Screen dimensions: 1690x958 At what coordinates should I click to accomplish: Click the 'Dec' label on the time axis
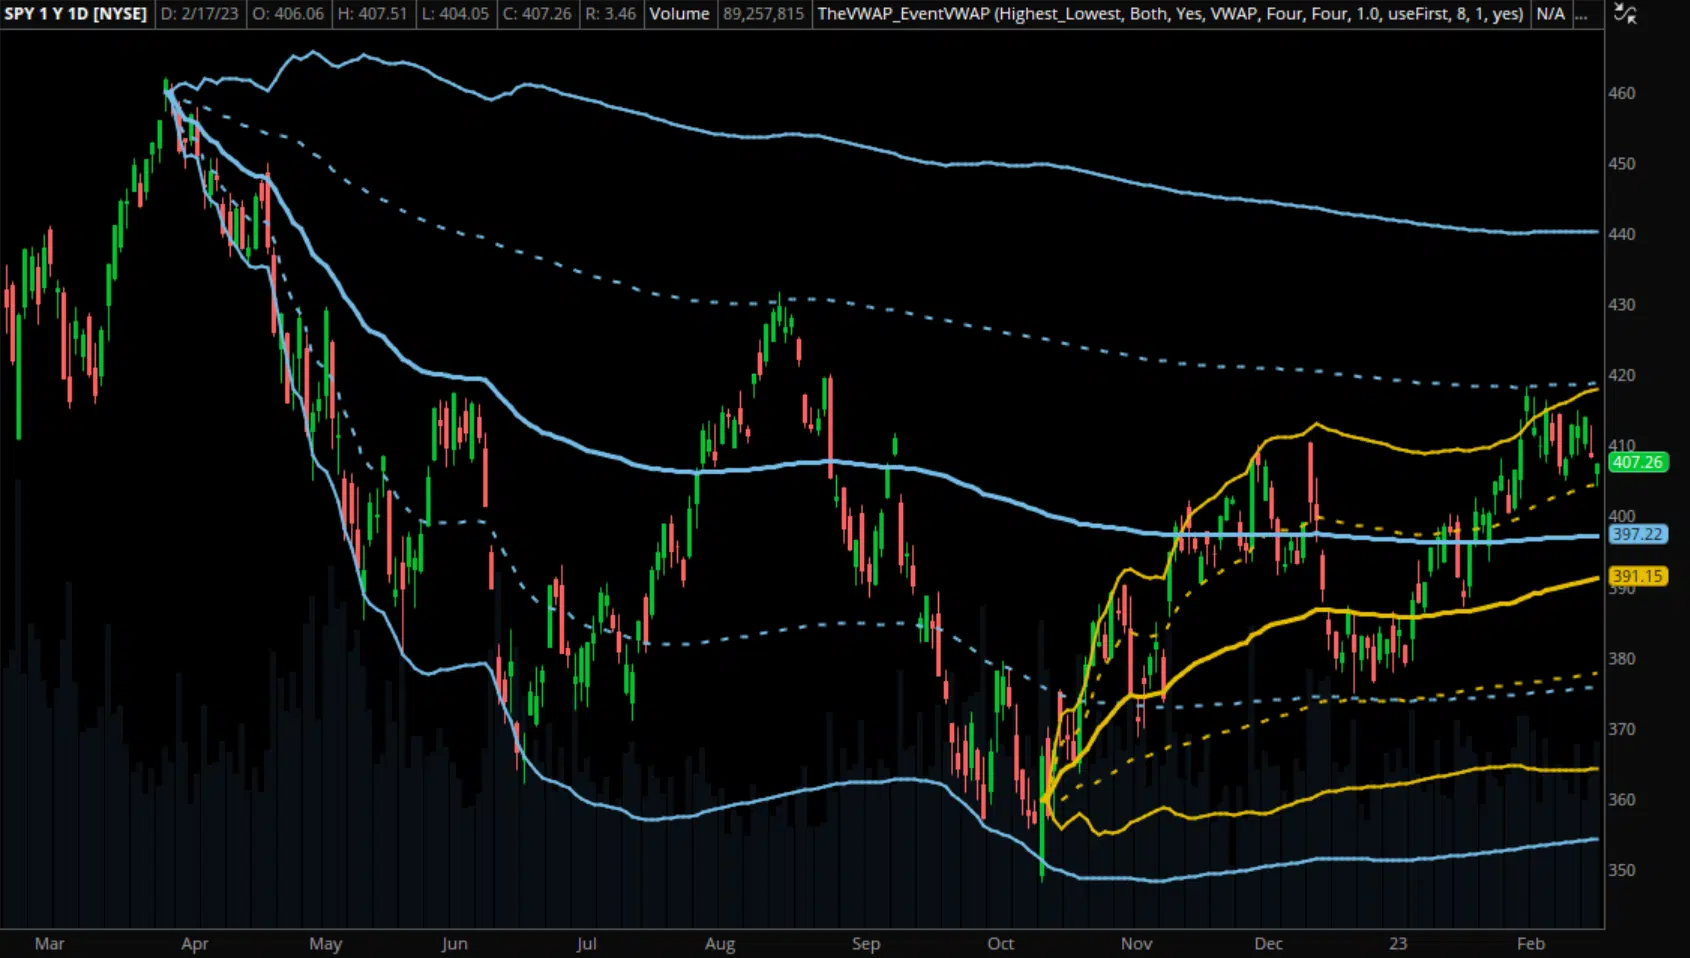pos(1269,944)
